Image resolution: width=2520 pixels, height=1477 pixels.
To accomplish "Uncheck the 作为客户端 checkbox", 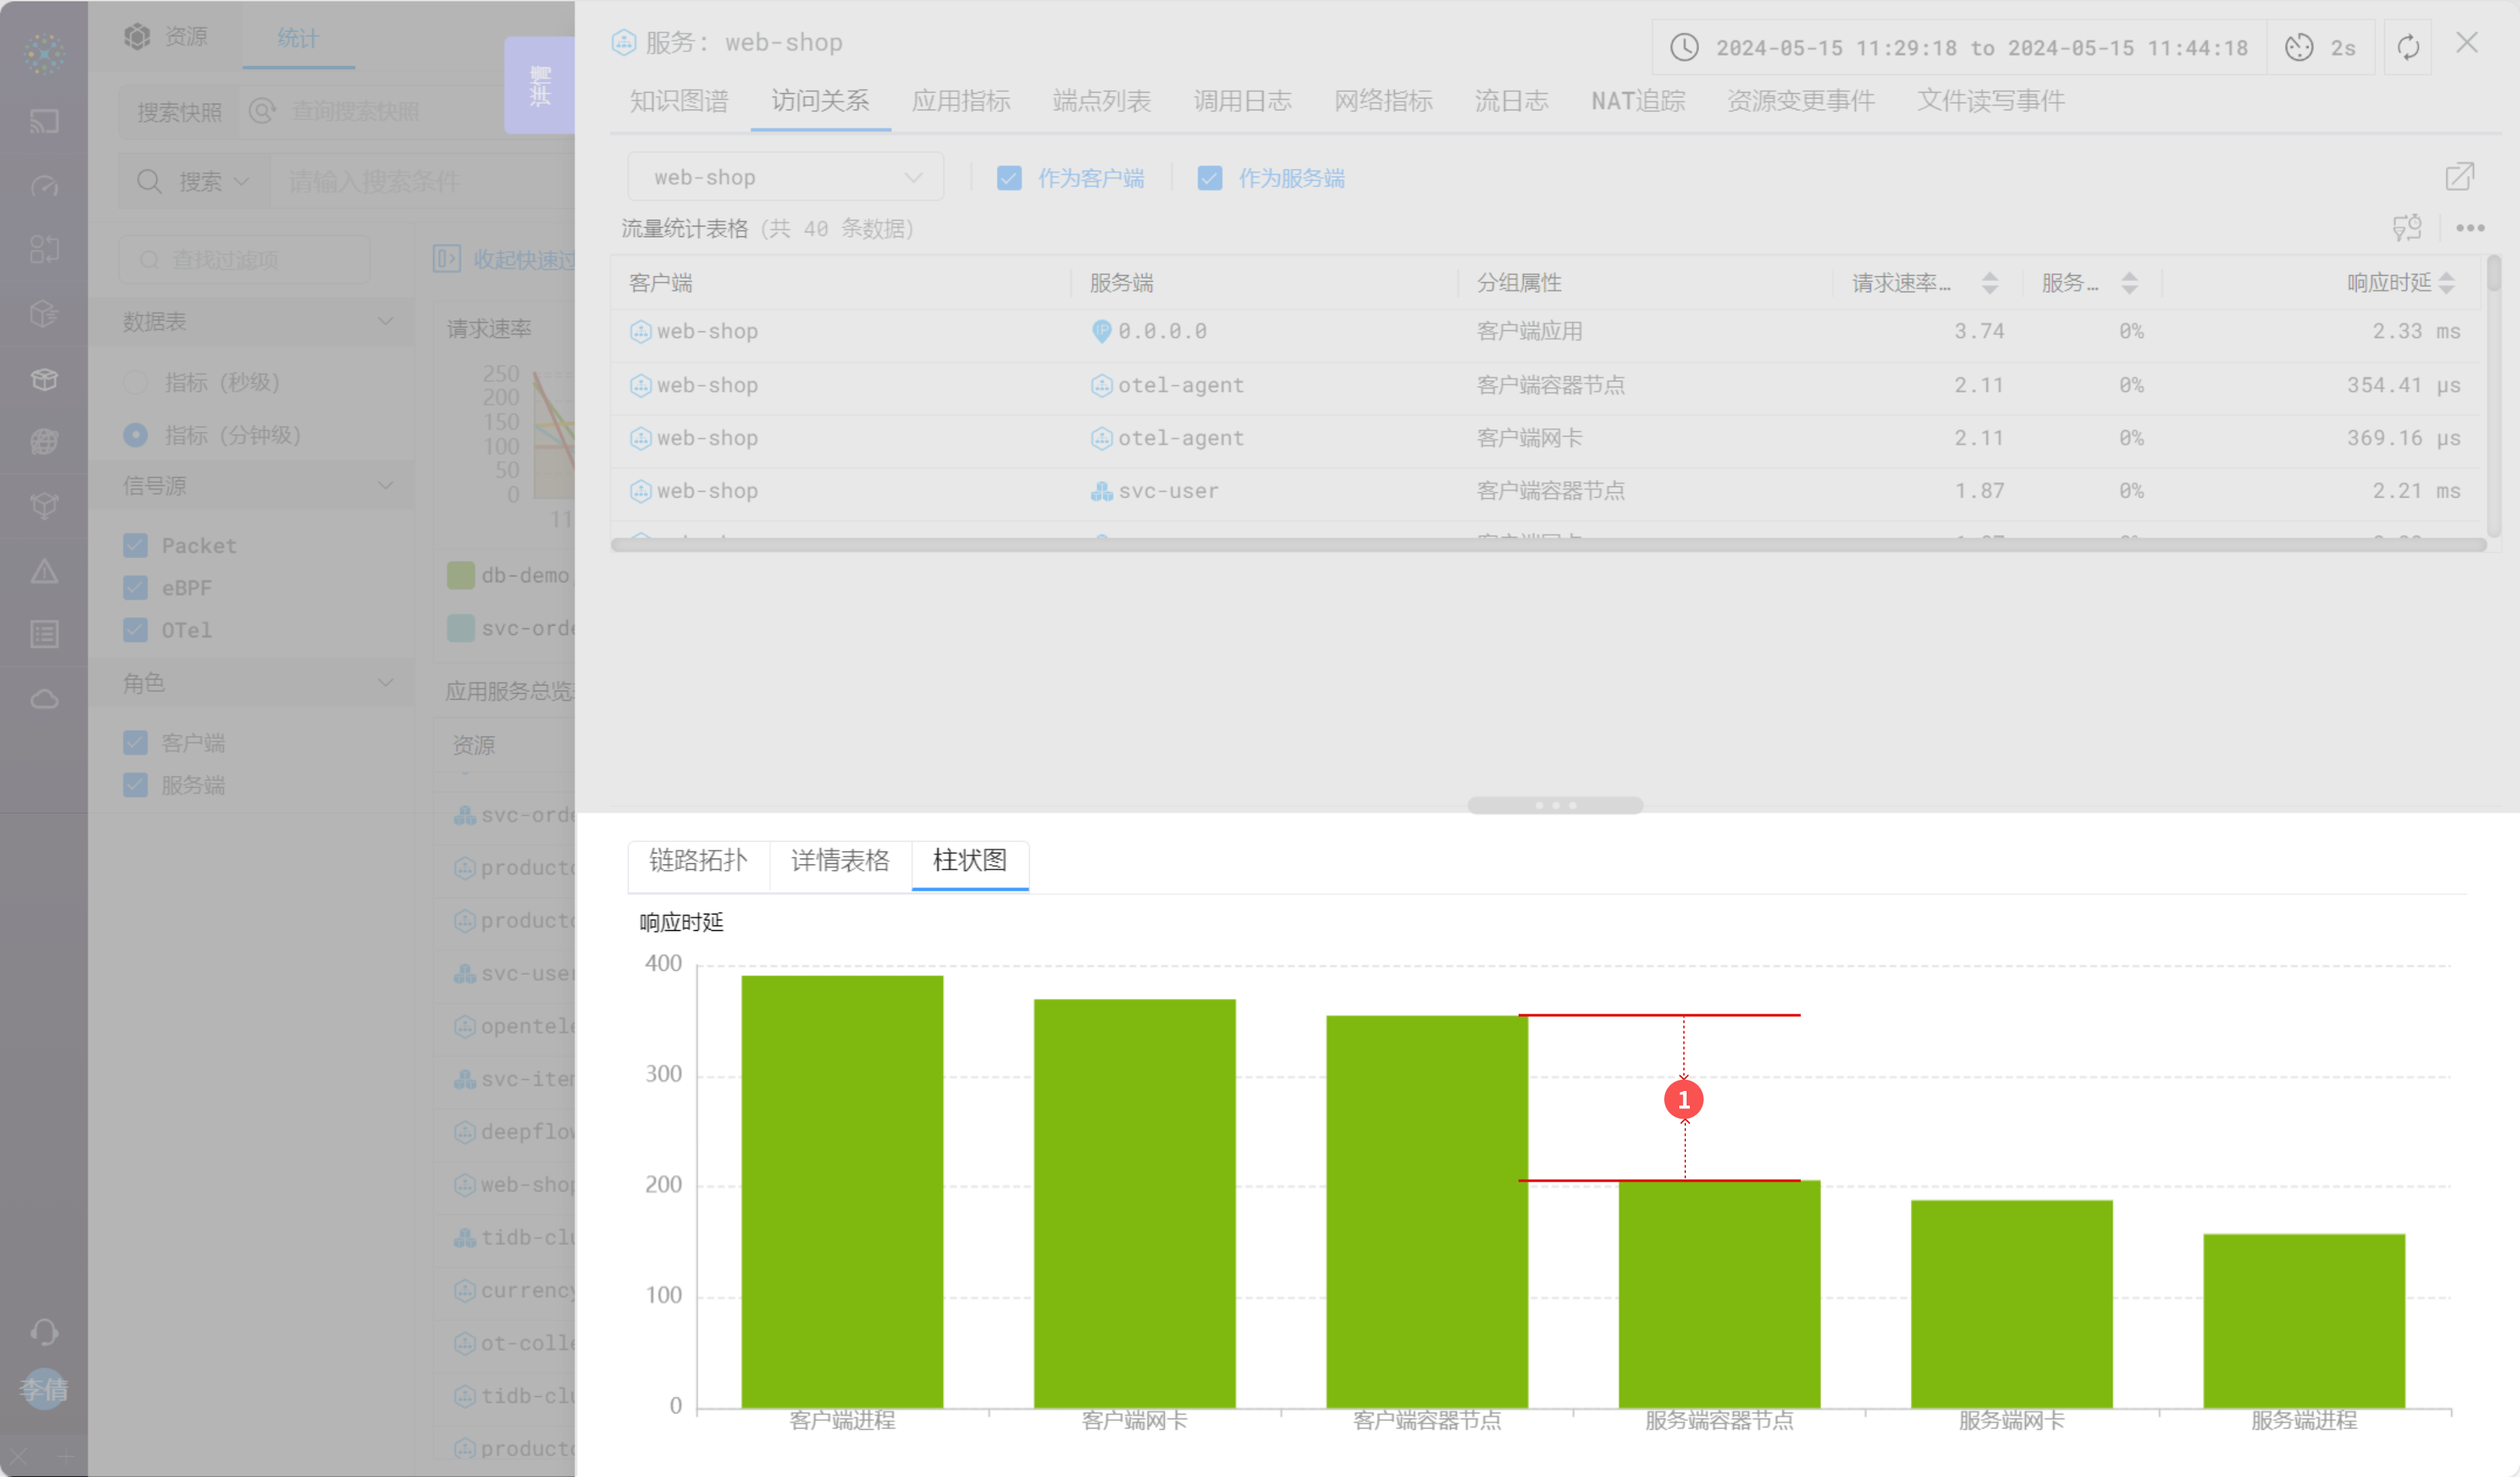I will pyautogui.click(x=1009, y=178).
